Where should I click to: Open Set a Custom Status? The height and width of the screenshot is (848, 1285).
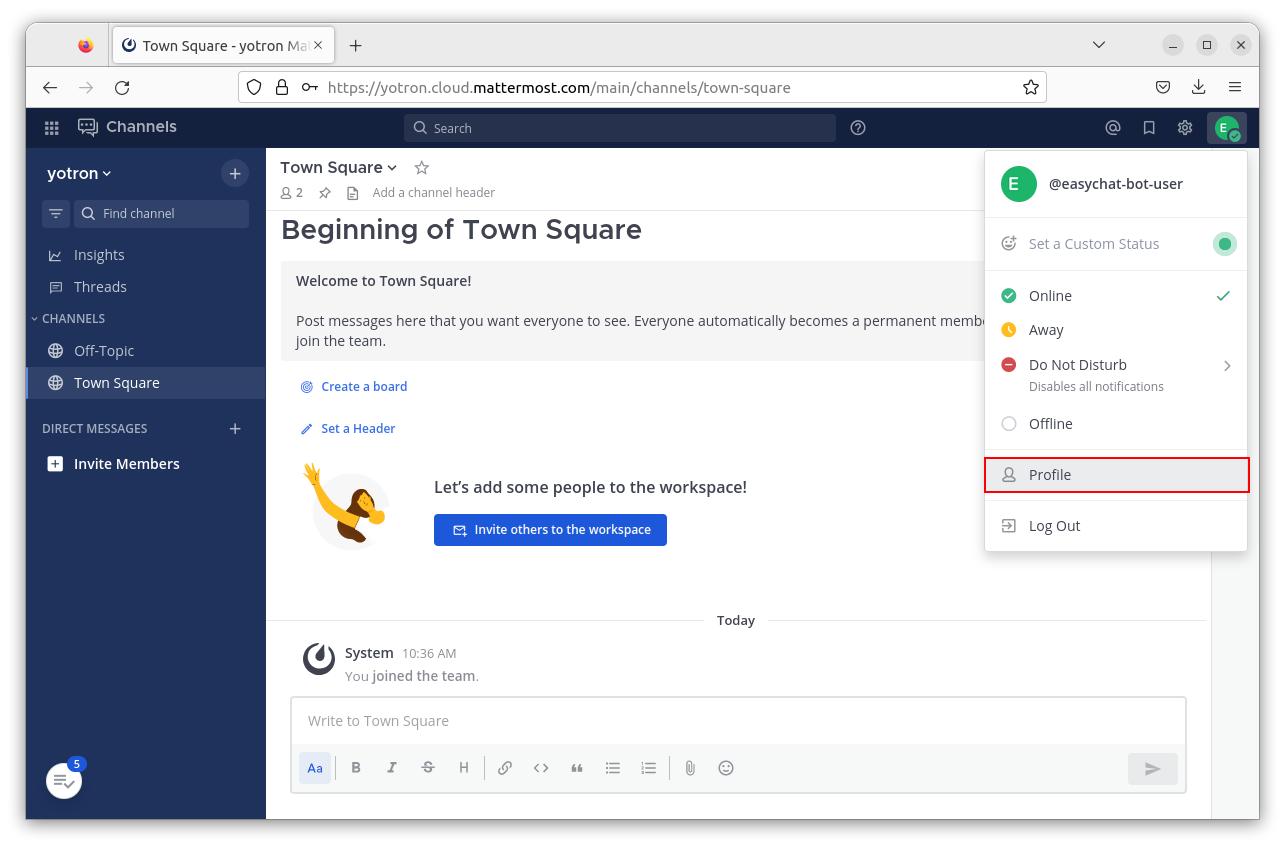pyautogui.click(x=1094, y=244)
